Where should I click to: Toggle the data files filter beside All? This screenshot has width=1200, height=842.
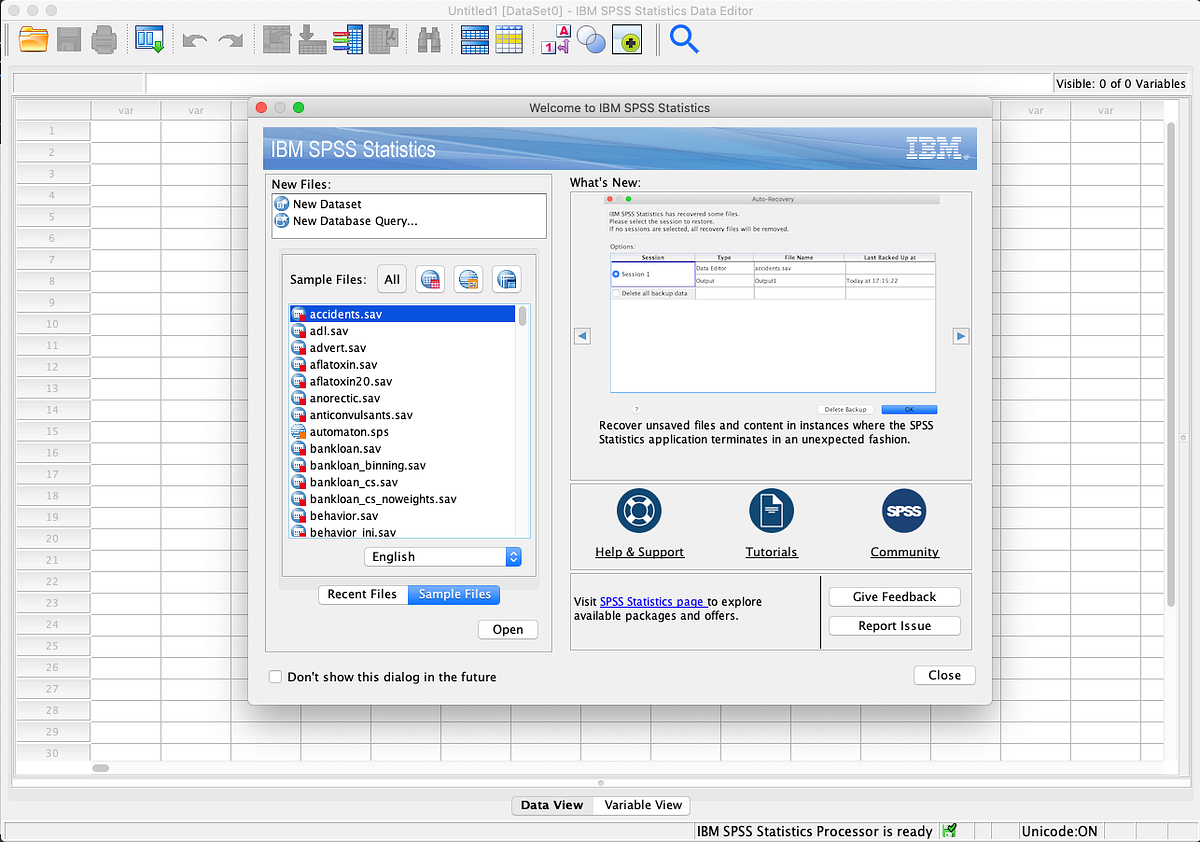[430, 279]
